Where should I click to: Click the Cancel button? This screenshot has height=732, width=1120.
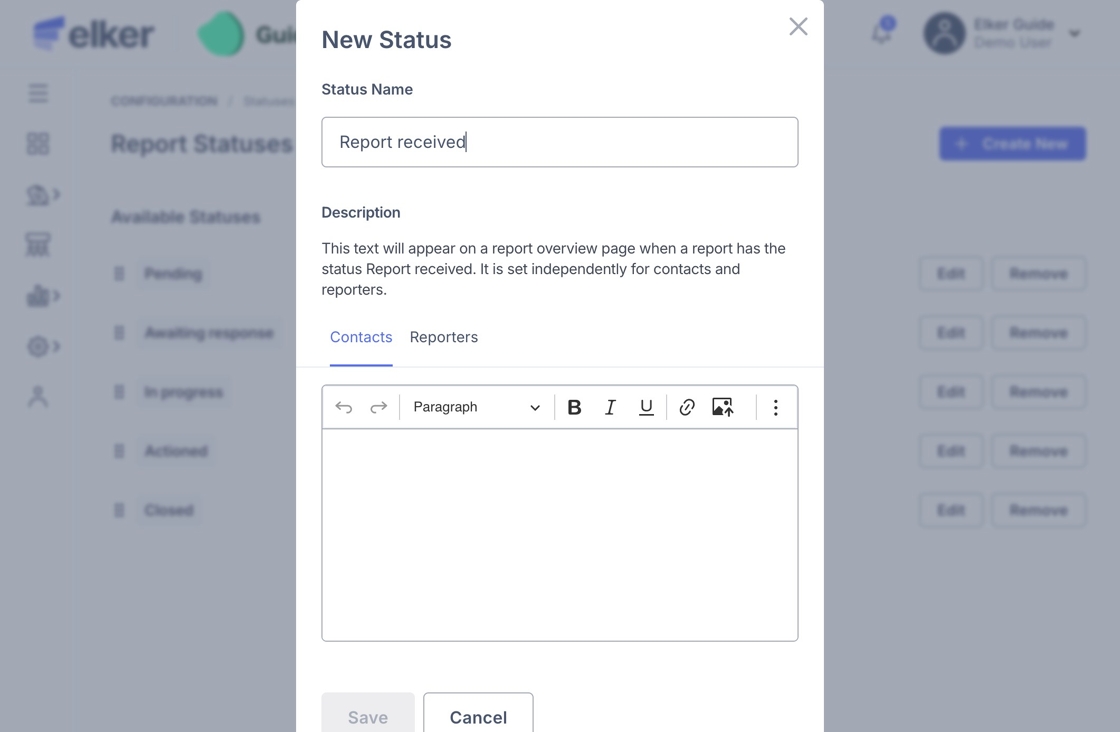pos(478,716)
